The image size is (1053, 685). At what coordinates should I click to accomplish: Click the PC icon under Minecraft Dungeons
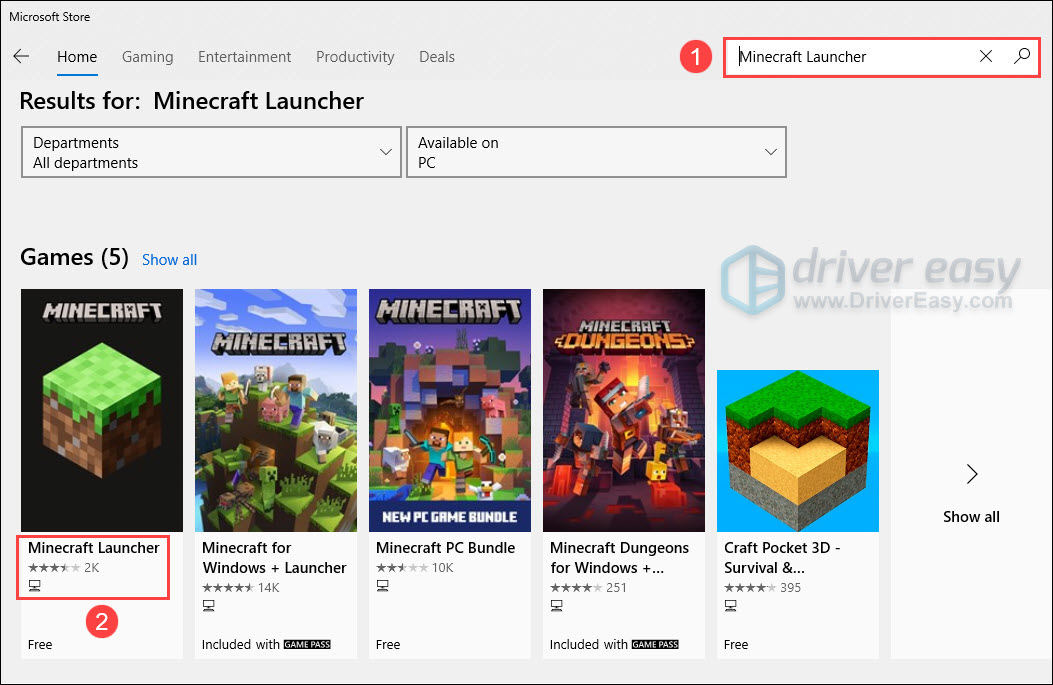[x=557, y=606]
